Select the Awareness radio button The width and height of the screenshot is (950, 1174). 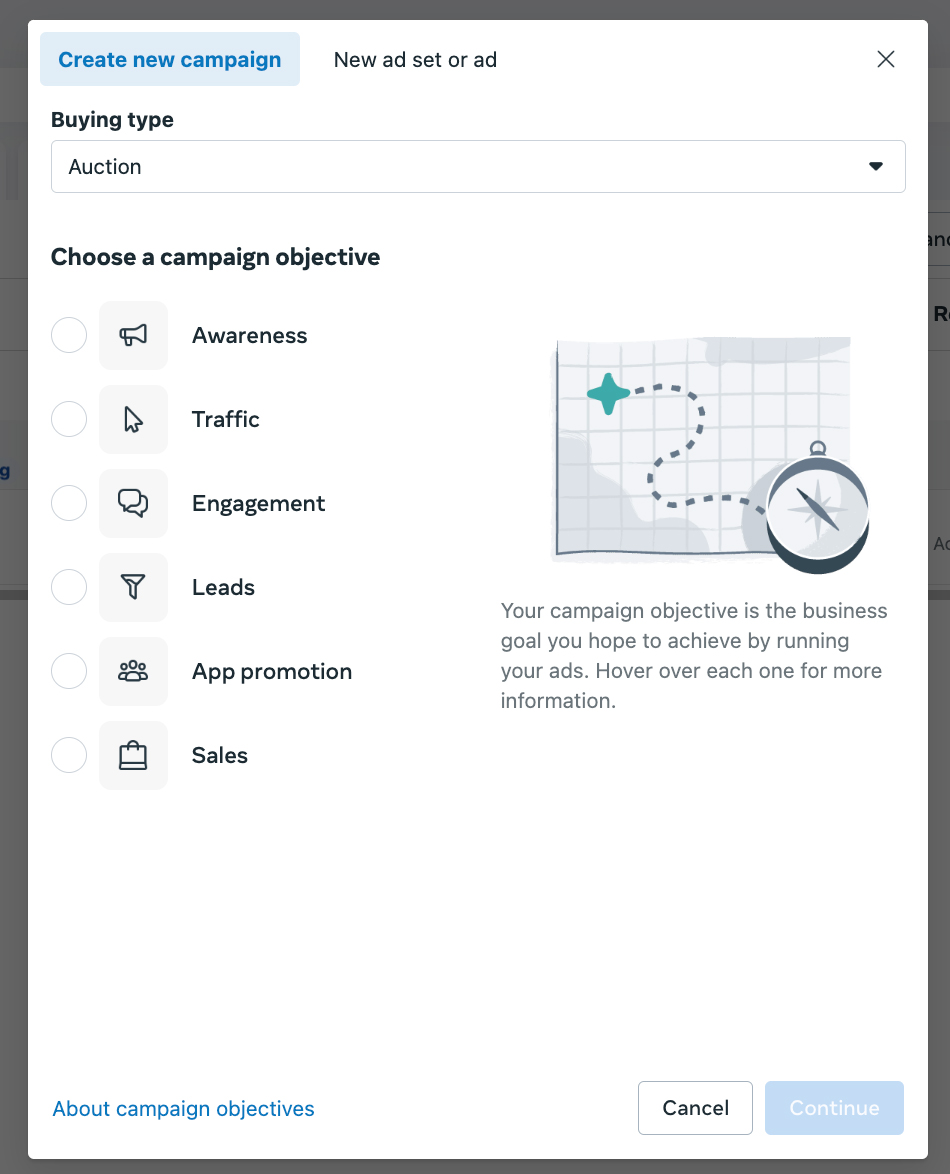coord(69,336)
